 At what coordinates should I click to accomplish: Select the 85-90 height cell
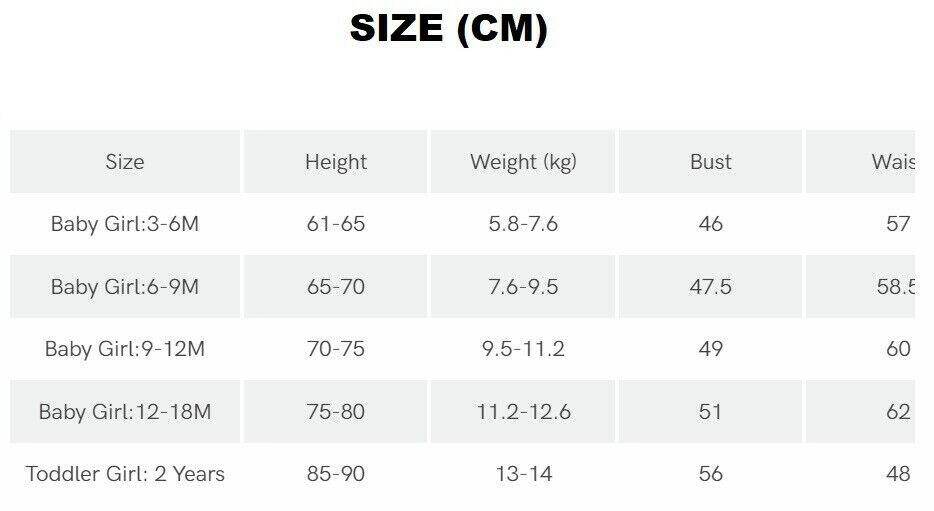pyautogui.click(x=336, y=474)
